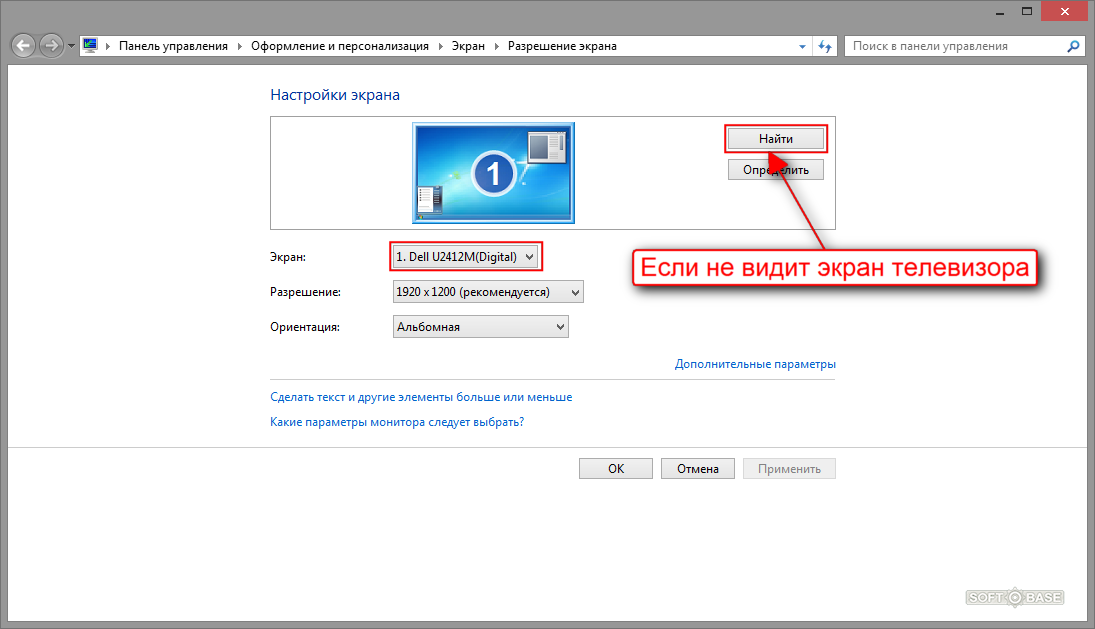The width and height of the screenshot is (1095, 629).
Task: Expand the arrow after Экран breadcrumb
Action: [x=497, y=46]
